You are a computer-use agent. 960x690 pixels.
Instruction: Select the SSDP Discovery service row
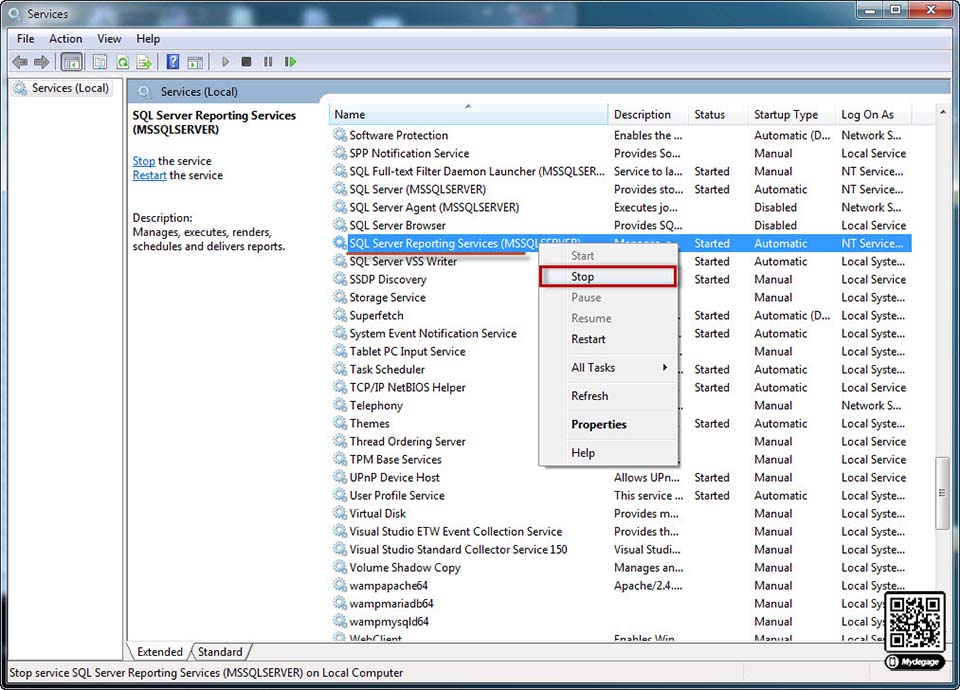click(620, 279)
